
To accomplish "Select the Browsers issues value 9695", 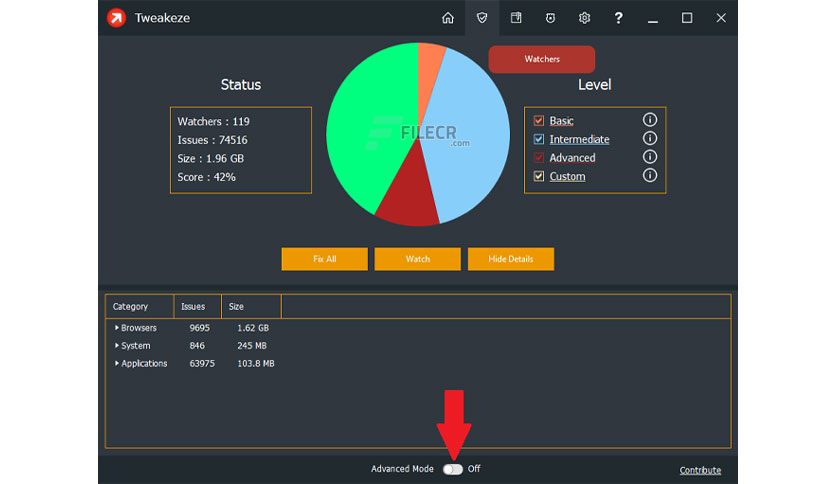I will click(x=199, y=328).
